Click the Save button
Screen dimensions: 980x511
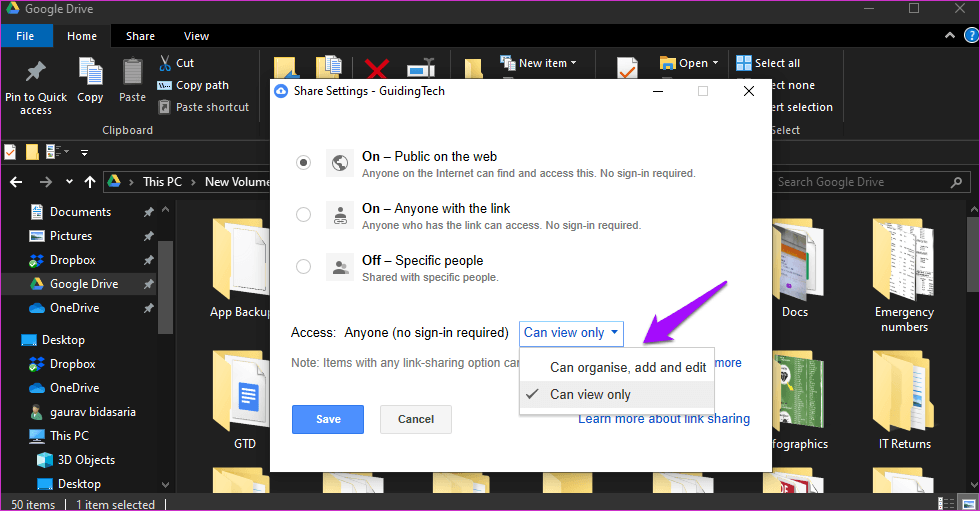point(328,419)
